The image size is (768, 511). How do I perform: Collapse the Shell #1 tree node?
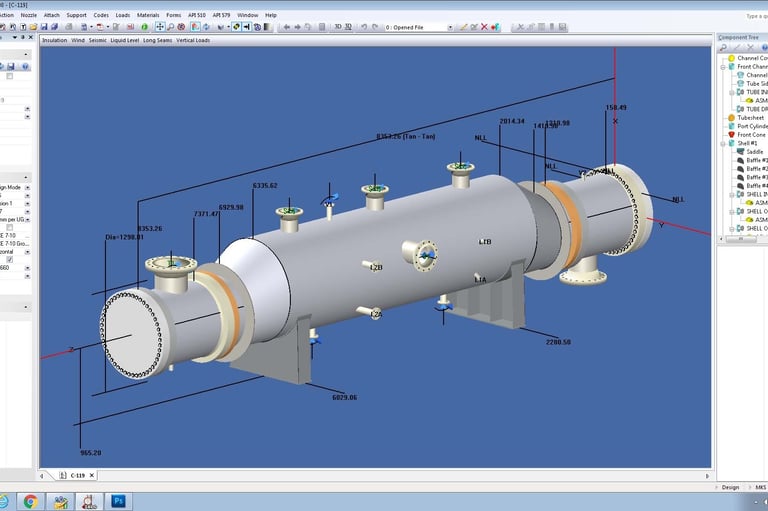[723, 144]
